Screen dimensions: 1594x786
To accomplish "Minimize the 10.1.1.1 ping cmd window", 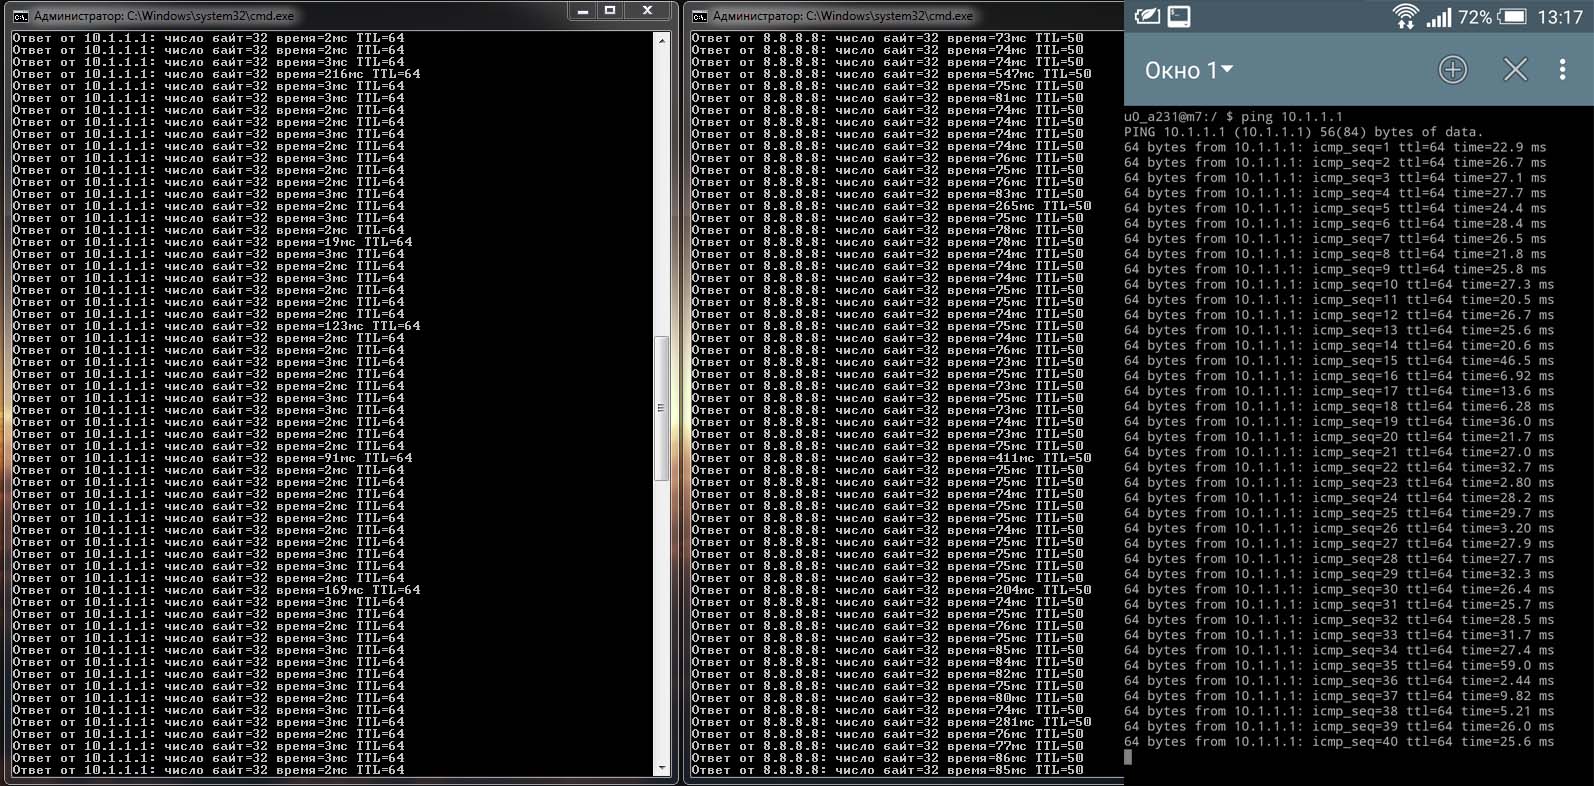I will coord(582,11).
